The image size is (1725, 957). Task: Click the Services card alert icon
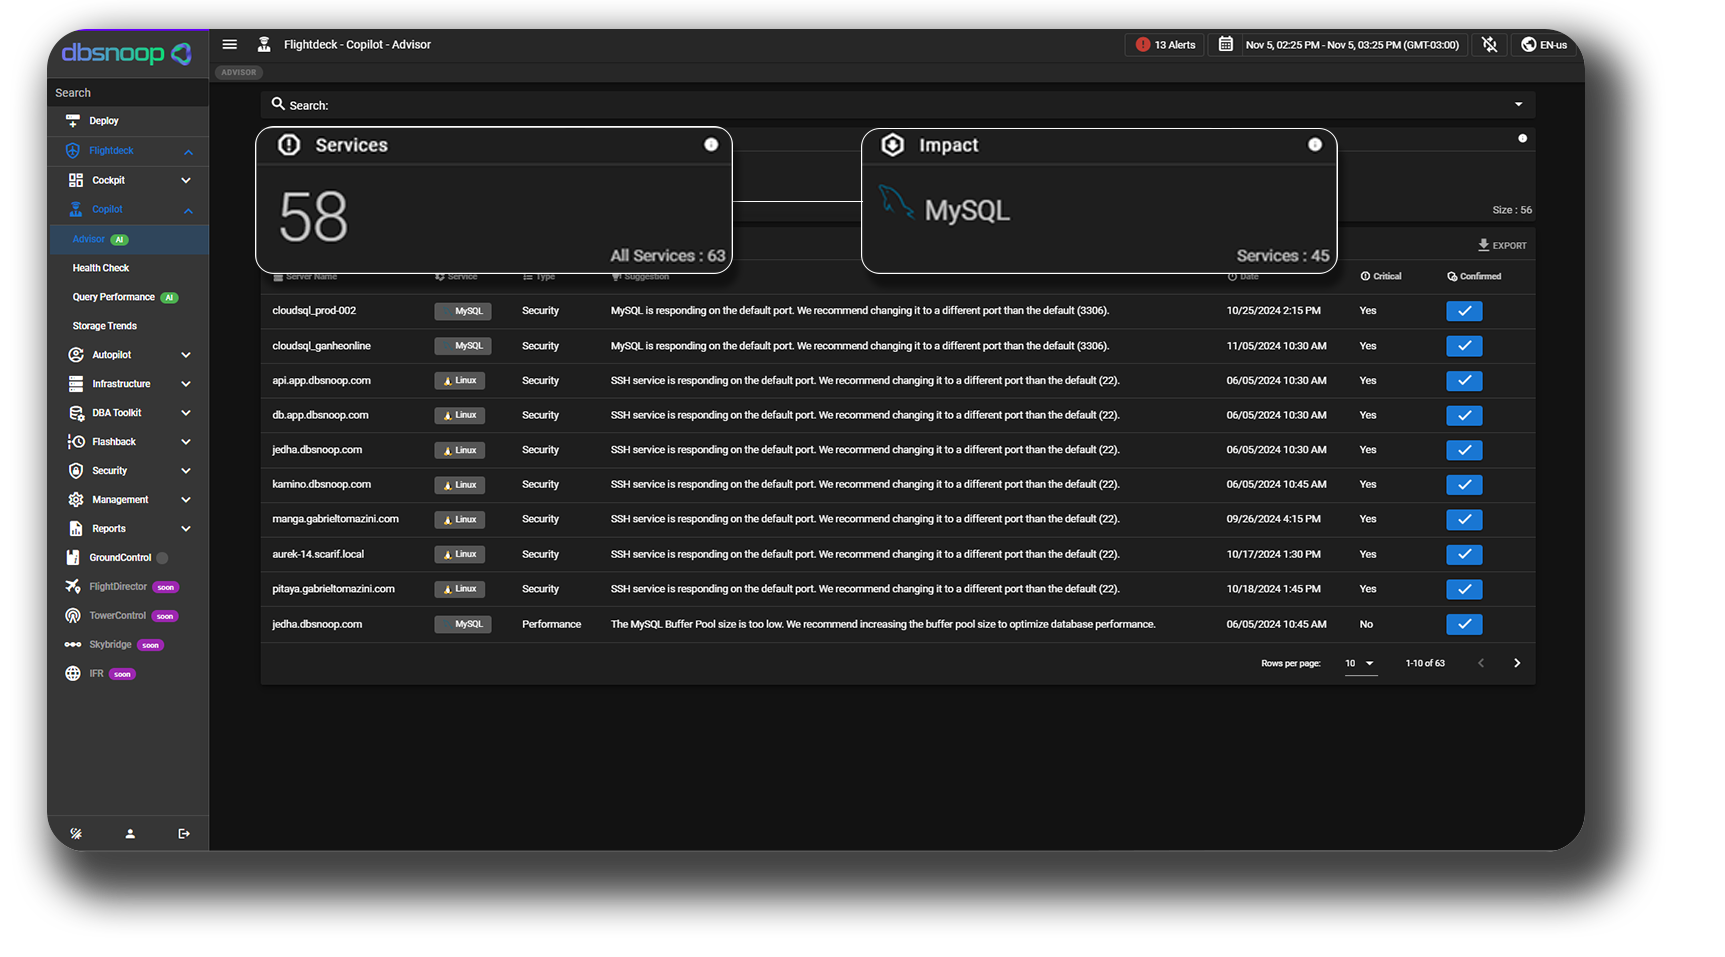pos(289,145)
